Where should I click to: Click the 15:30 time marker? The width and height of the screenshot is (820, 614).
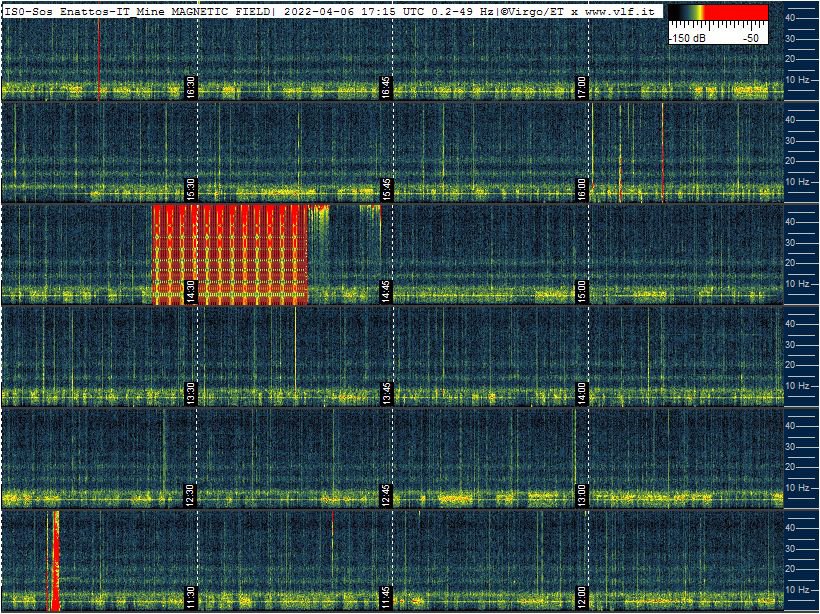[x=191, y=189]
